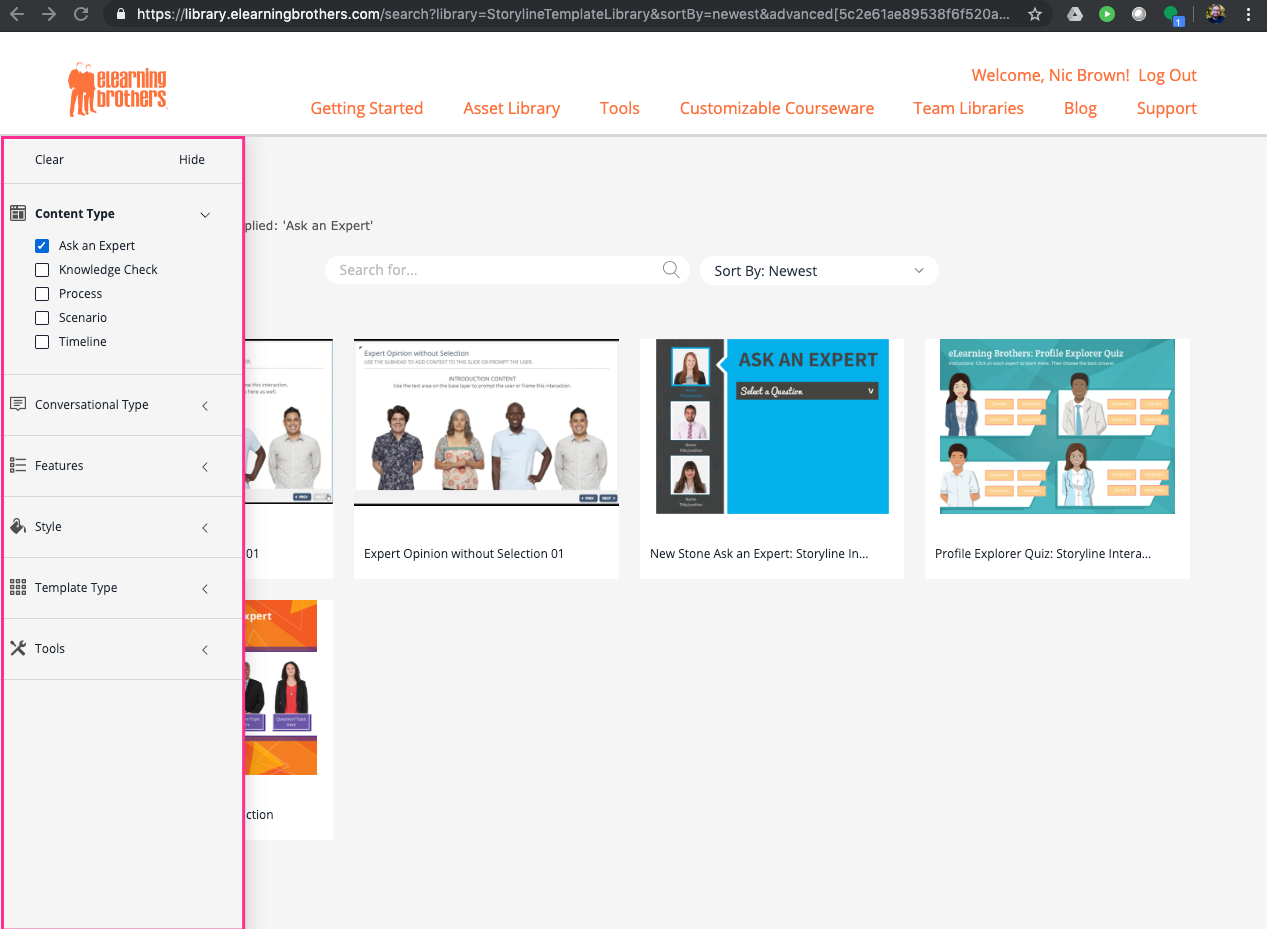This screenshot has width=1267, height=929.
Task: Click the Template Type grid icon
Action: pos(18,587)
